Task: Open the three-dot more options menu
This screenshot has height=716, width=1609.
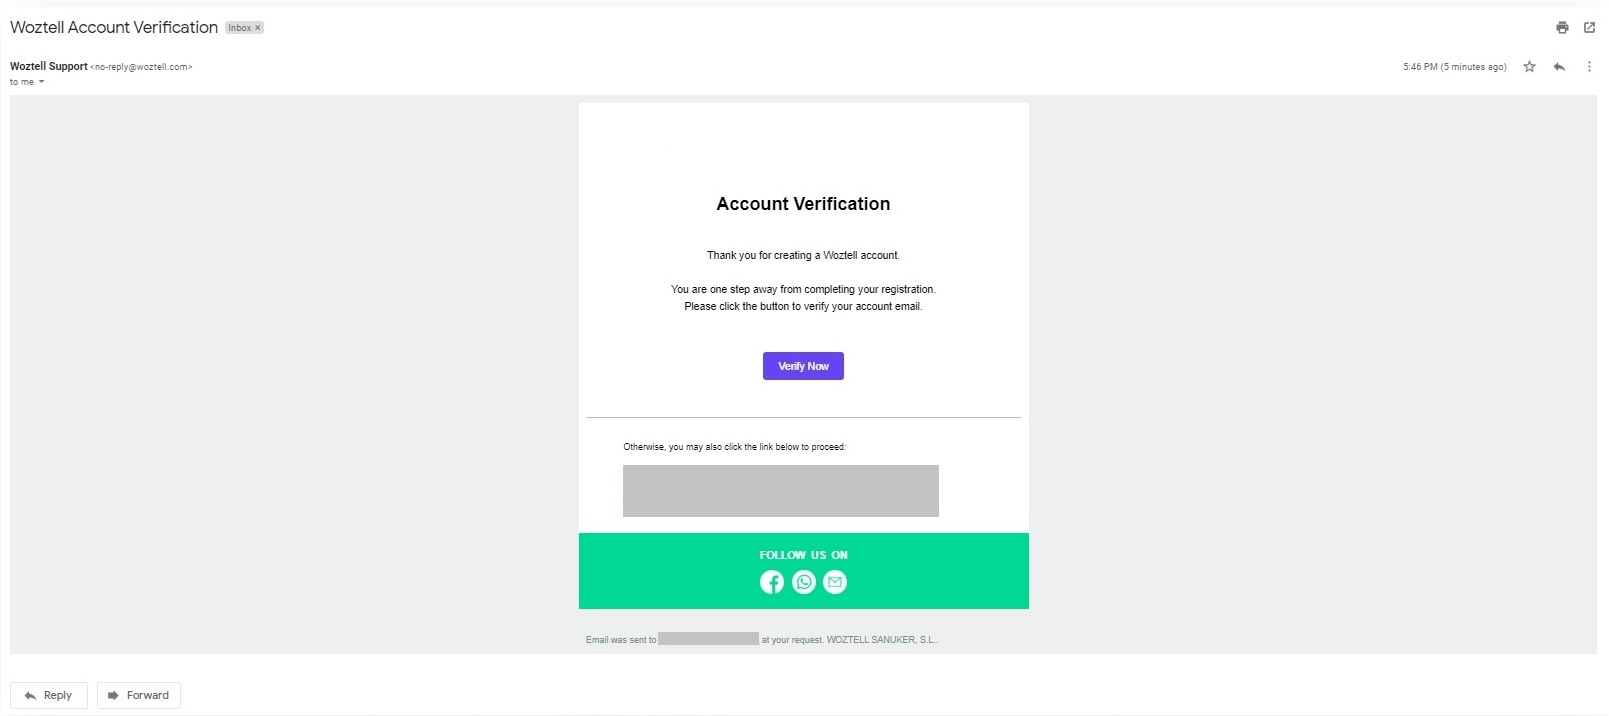Action: (1589, 67)
